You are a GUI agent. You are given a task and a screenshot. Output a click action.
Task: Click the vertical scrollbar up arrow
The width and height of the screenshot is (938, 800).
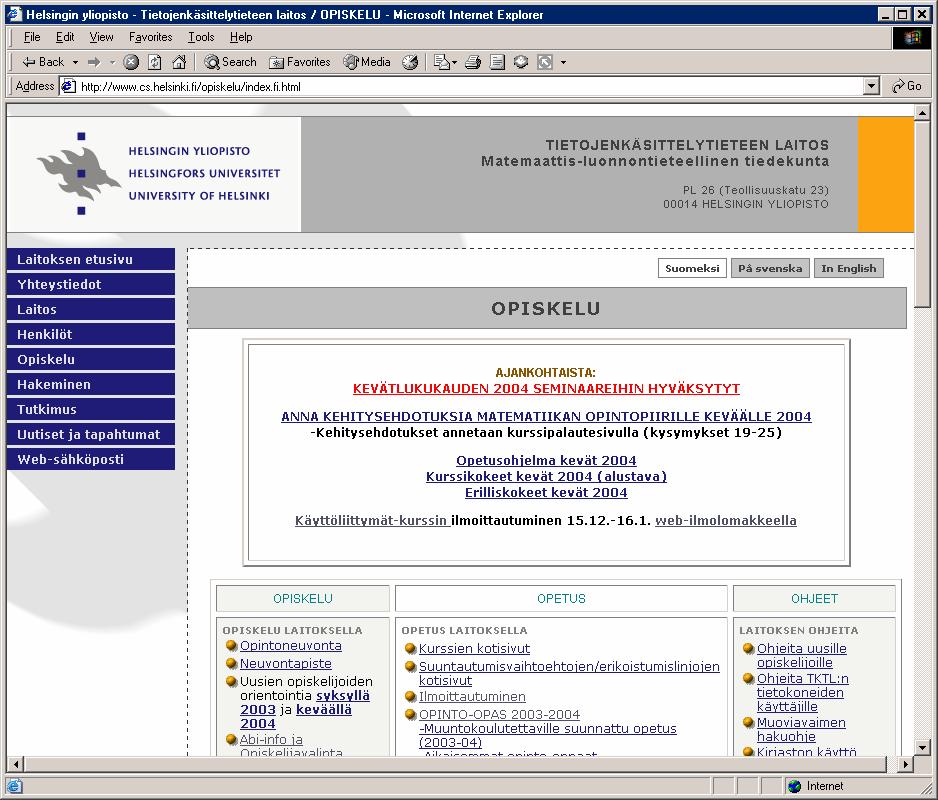[922, 112]
